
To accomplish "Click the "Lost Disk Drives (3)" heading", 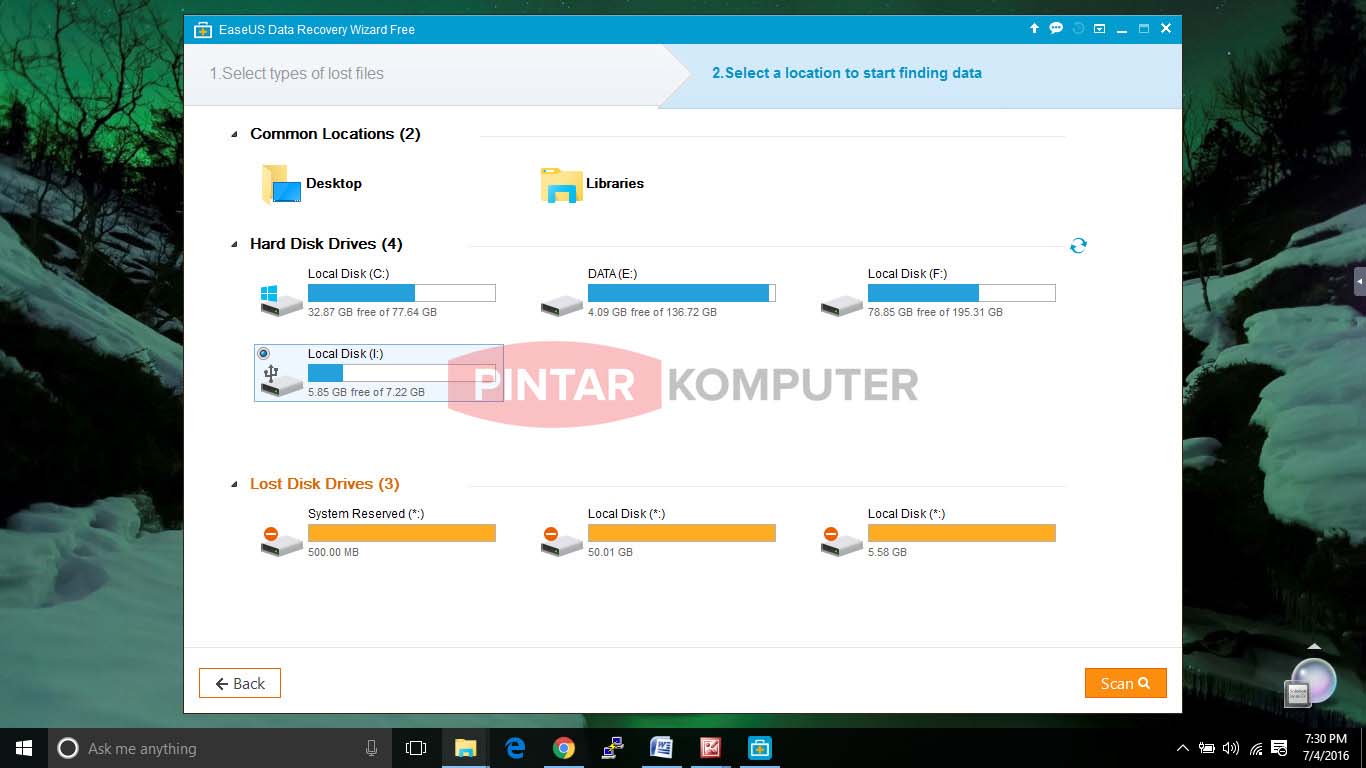I will pyautogui.click(x=324, y=484).
